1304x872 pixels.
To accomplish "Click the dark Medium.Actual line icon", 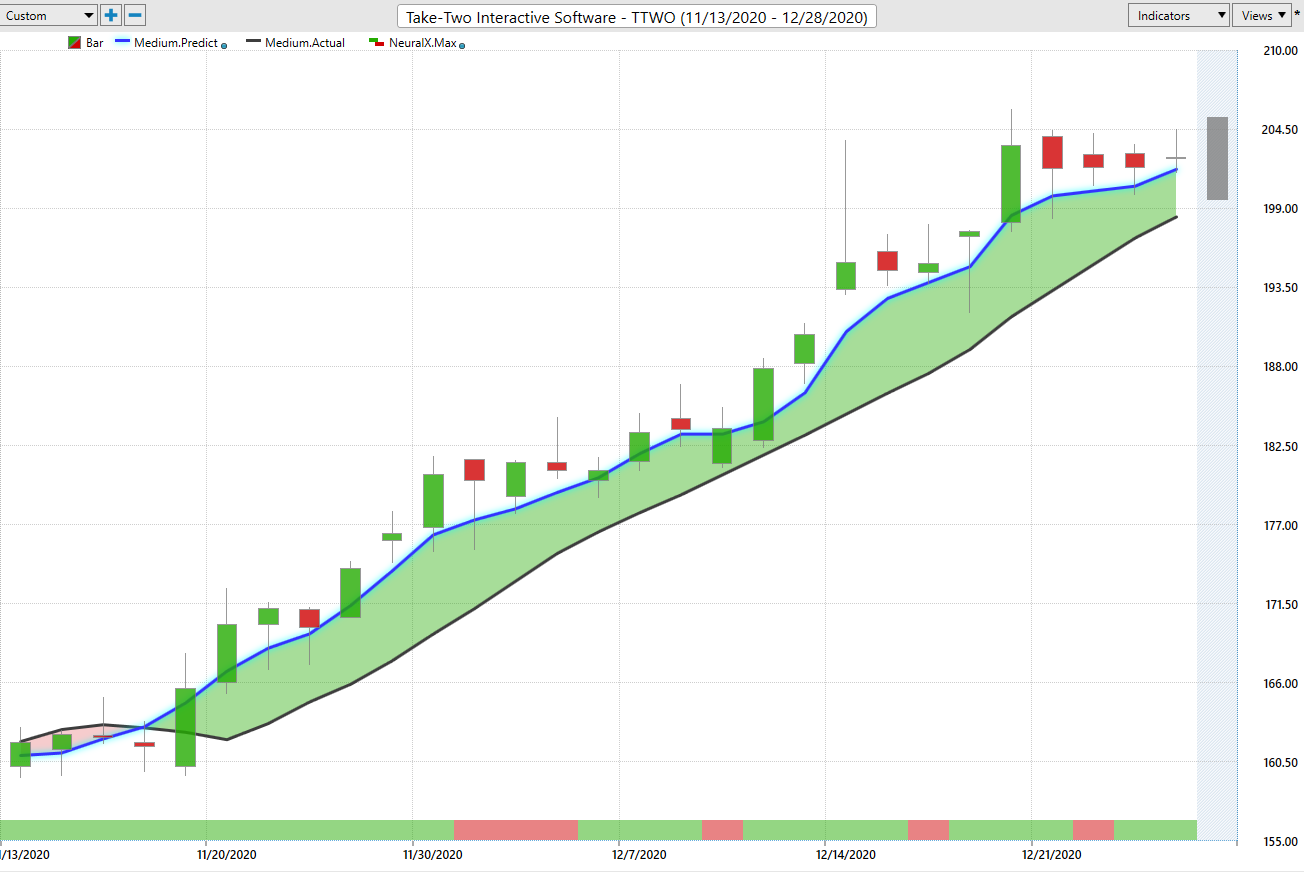I will pyautogui.click(x=252, y=43).
